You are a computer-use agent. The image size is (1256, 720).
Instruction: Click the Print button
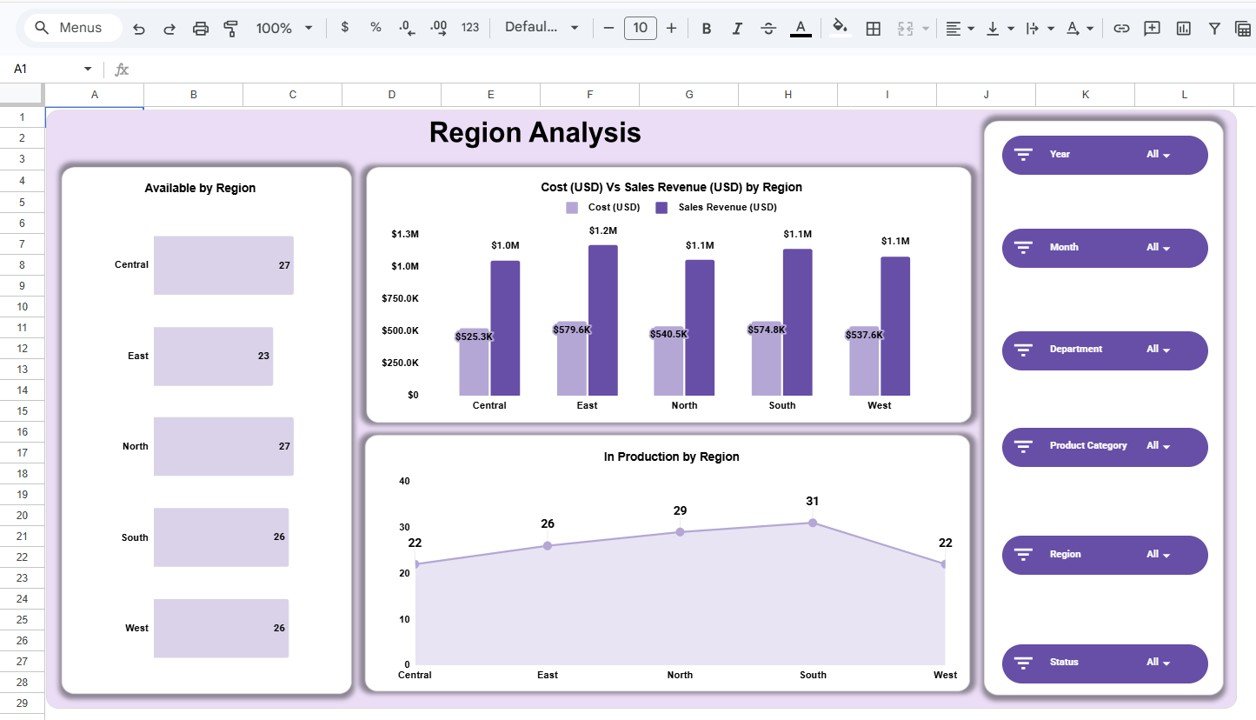pyautogui.click(x=200, y=27)
